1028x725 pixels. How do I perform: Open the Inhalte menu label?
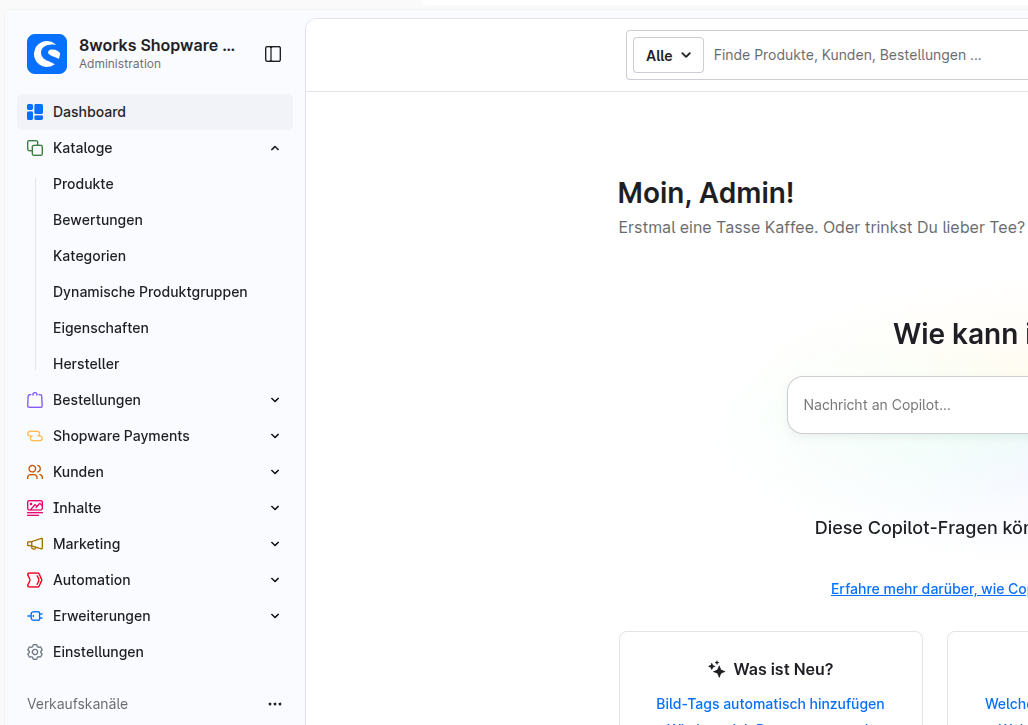77,508
